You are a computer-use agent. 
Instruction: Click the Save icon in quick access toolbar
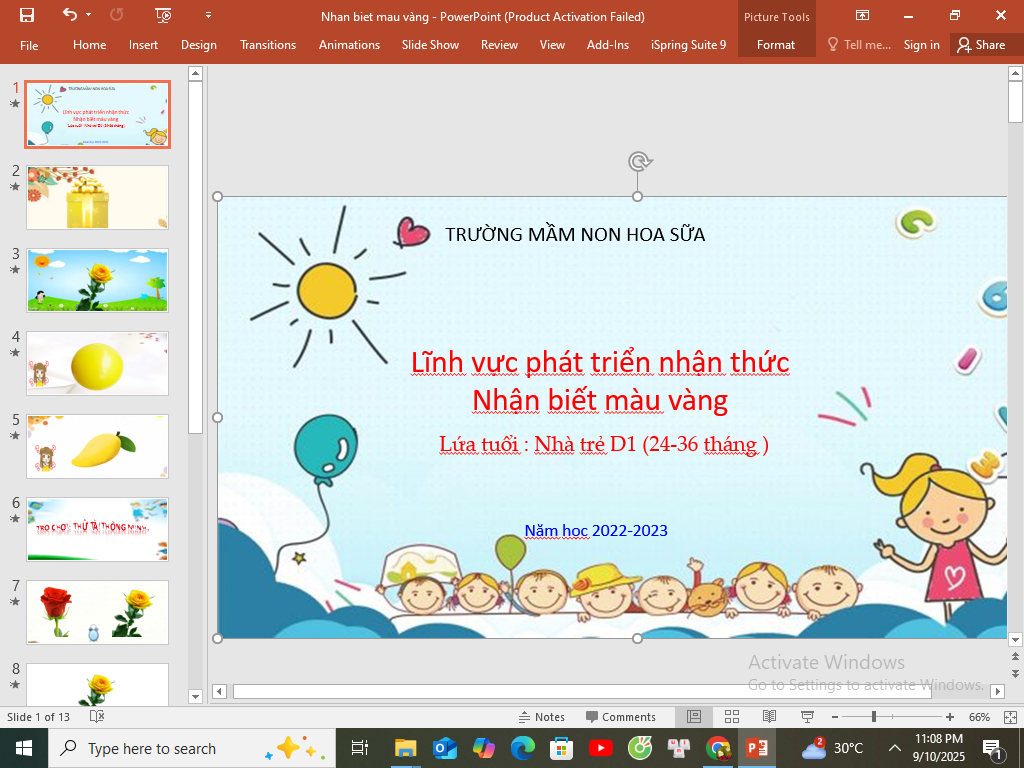point(27,15)
